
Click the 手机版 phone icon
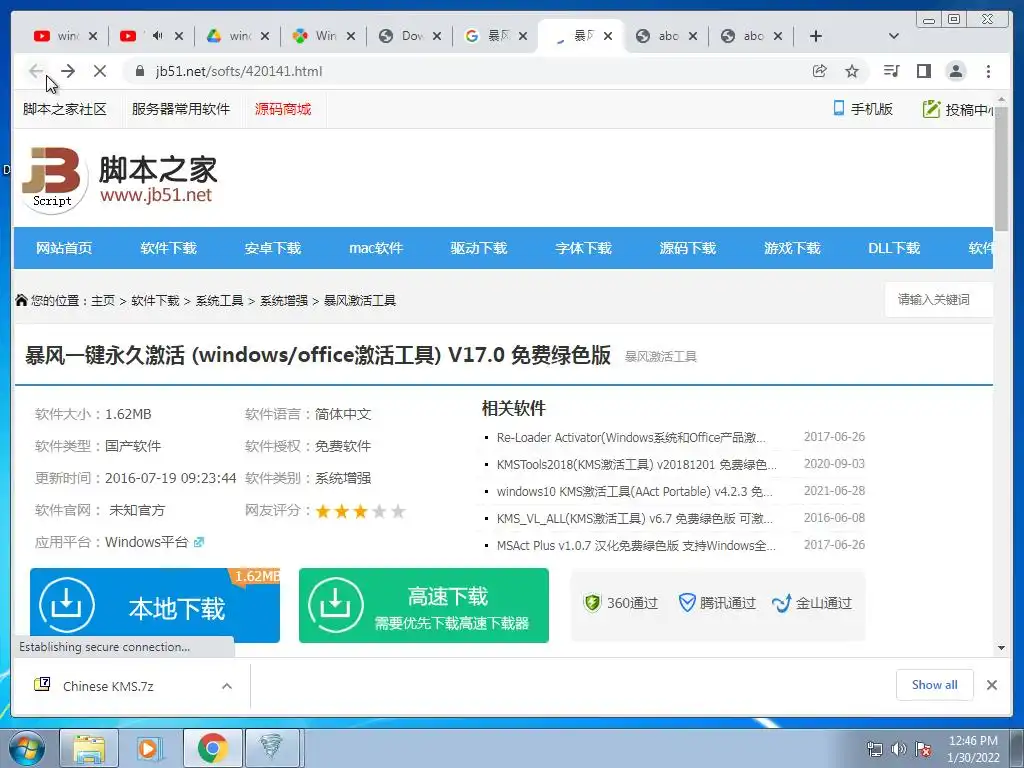[x=839, y=108]
